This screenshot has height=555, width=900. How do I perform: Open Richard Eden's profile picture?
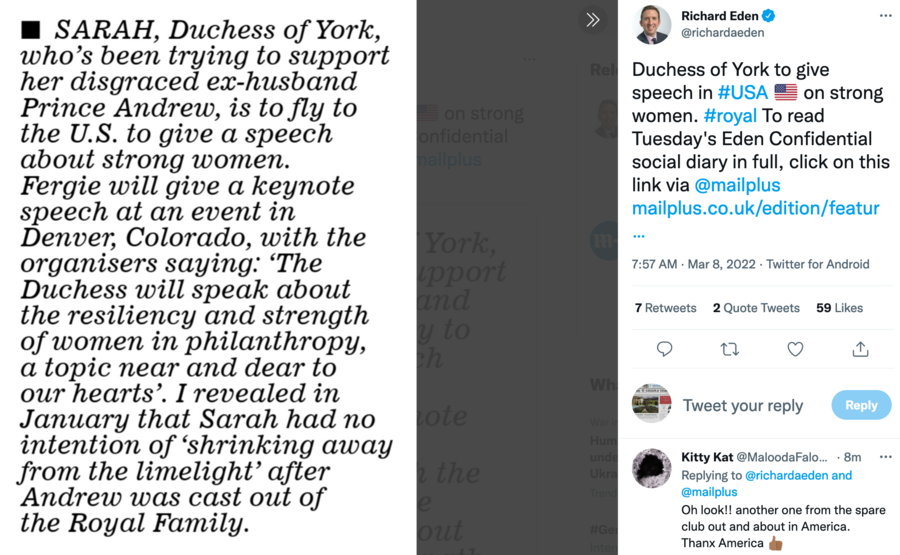652,24
